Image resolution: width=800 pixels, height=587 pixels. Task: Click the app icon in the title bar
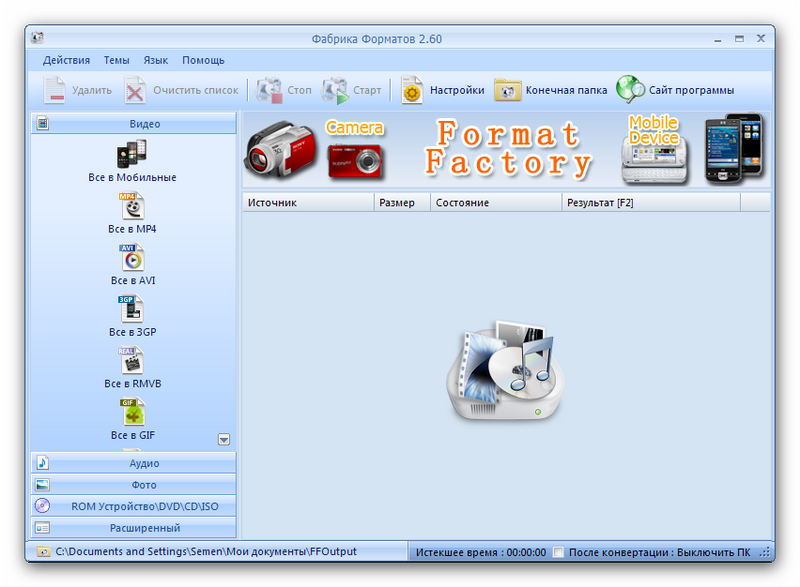37,38
